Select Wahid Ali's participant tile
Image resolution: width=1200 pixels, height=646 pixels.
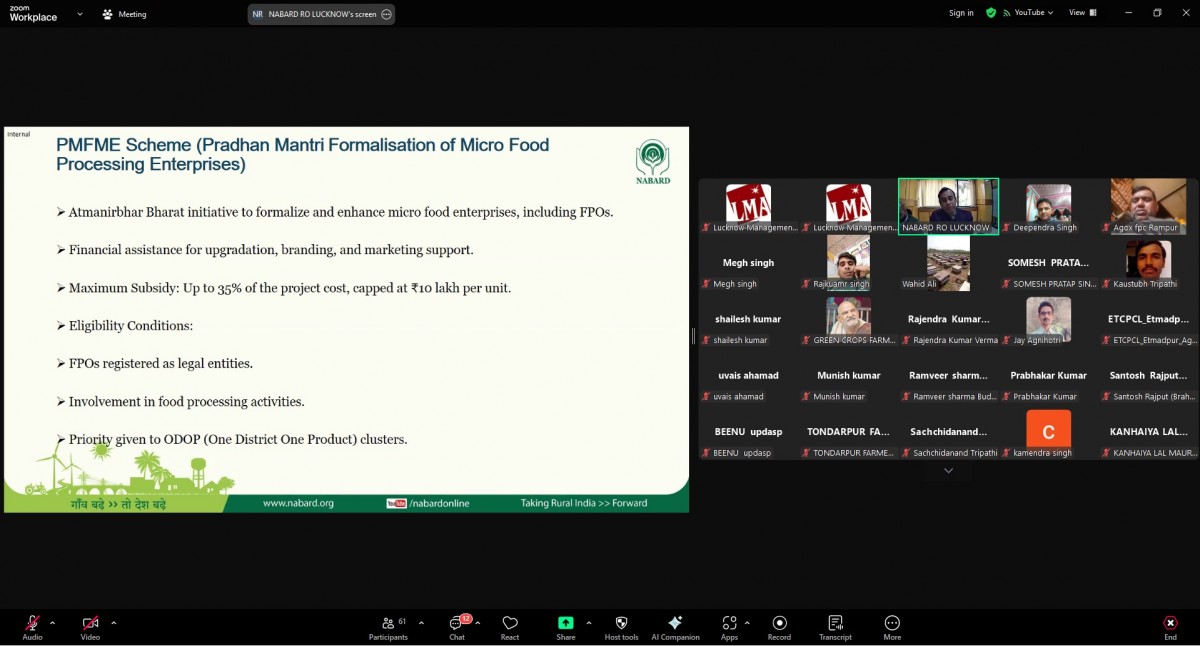948,263
